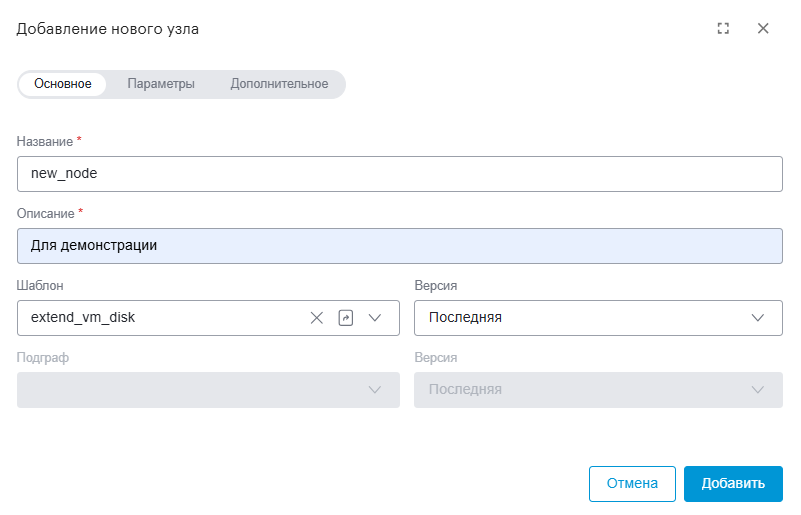This screenshot has height=515, width=801.
Task: Open the Версия dropdown next to Шаблон
Action: click(x=598, y=318)
